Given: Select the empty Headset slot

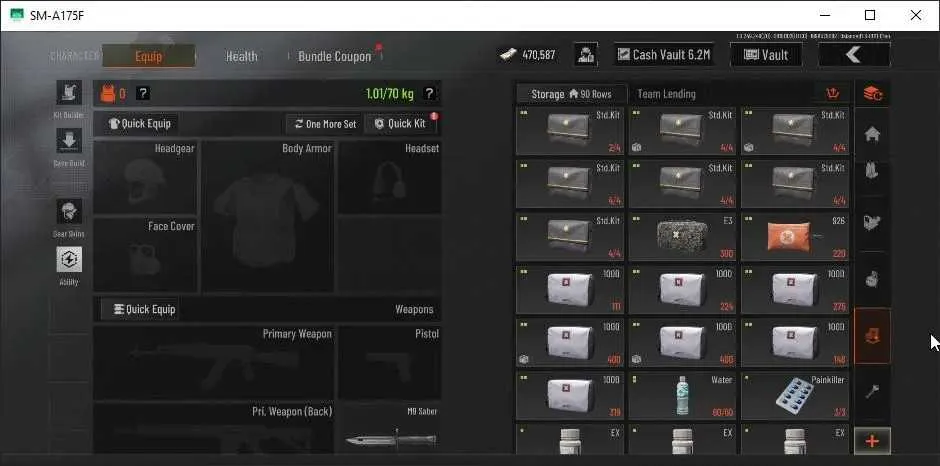Looking at the screenshot, I should 390,177.
